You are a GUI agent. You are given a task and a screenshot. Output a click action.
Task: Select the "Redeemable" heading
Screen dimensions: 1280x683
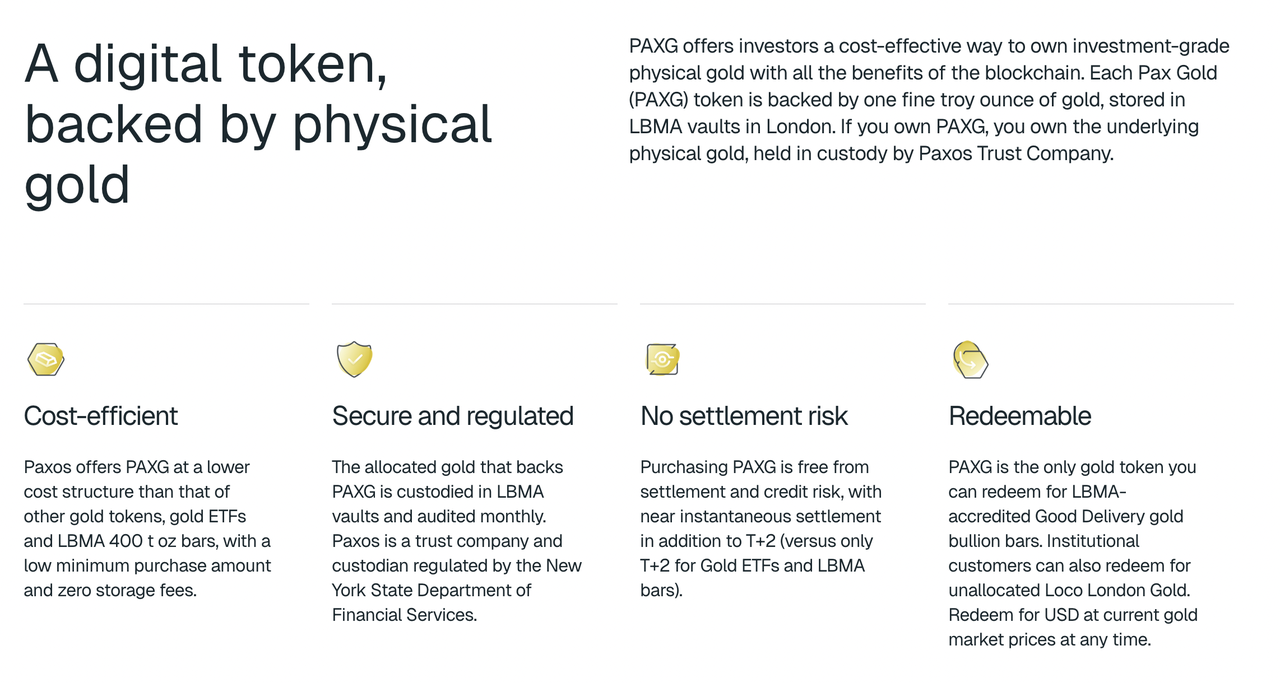click(x=1020, y=416)
